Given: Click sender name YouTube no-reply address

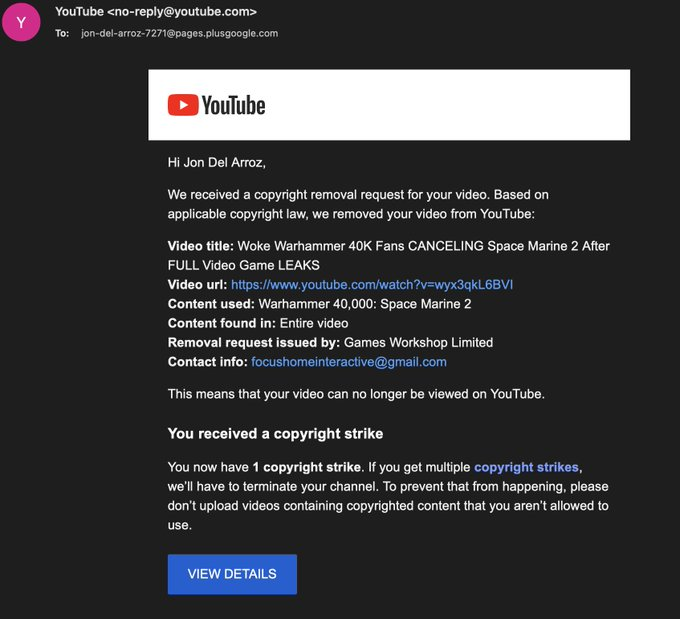Looking at the screenshot, I should point(156,12).
